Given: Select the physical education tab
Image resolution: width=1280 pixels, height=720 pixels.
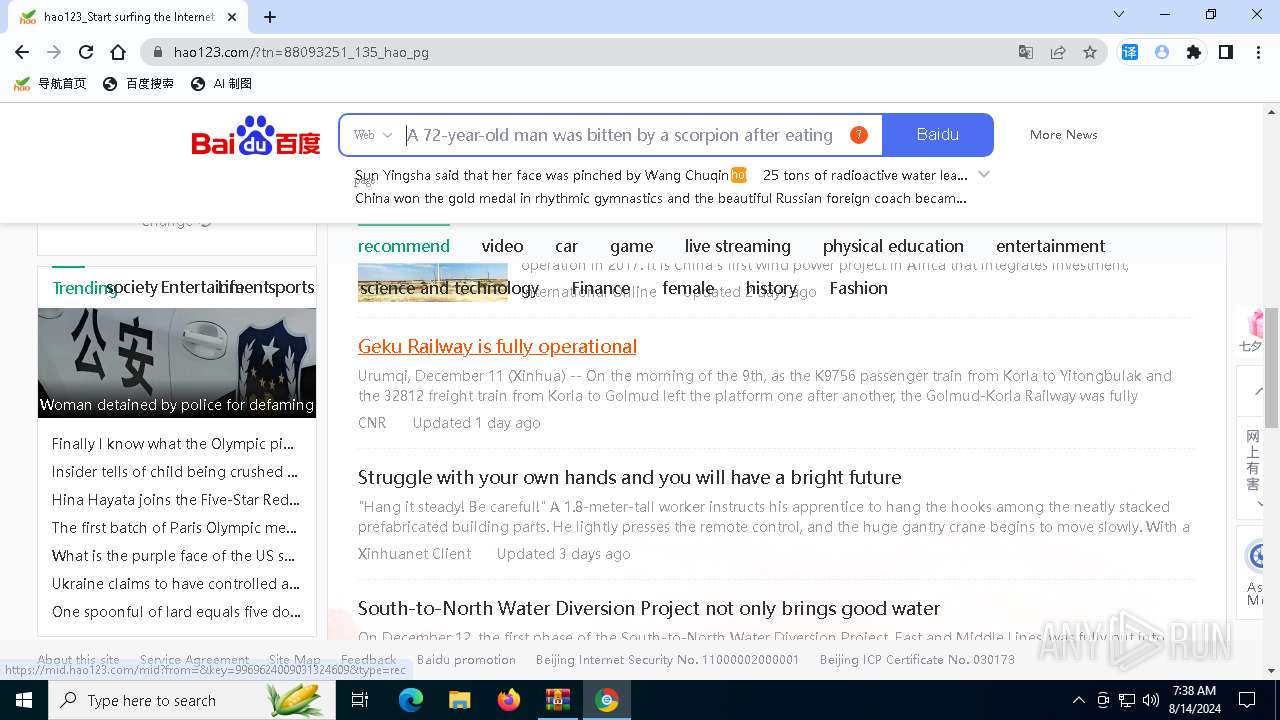Looking at the screenshot, I should [x=893, y=246].
